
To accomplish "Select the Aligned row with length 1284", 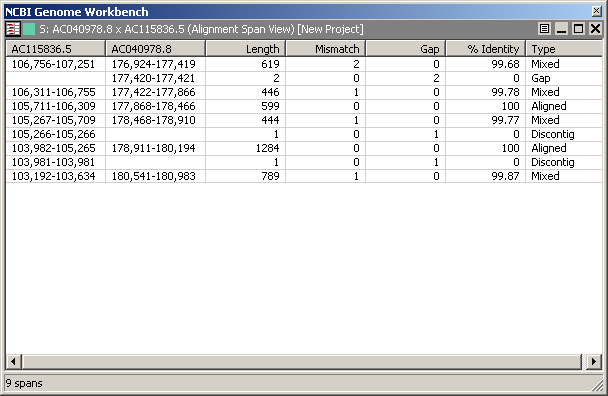I will (x=304, y=148).
